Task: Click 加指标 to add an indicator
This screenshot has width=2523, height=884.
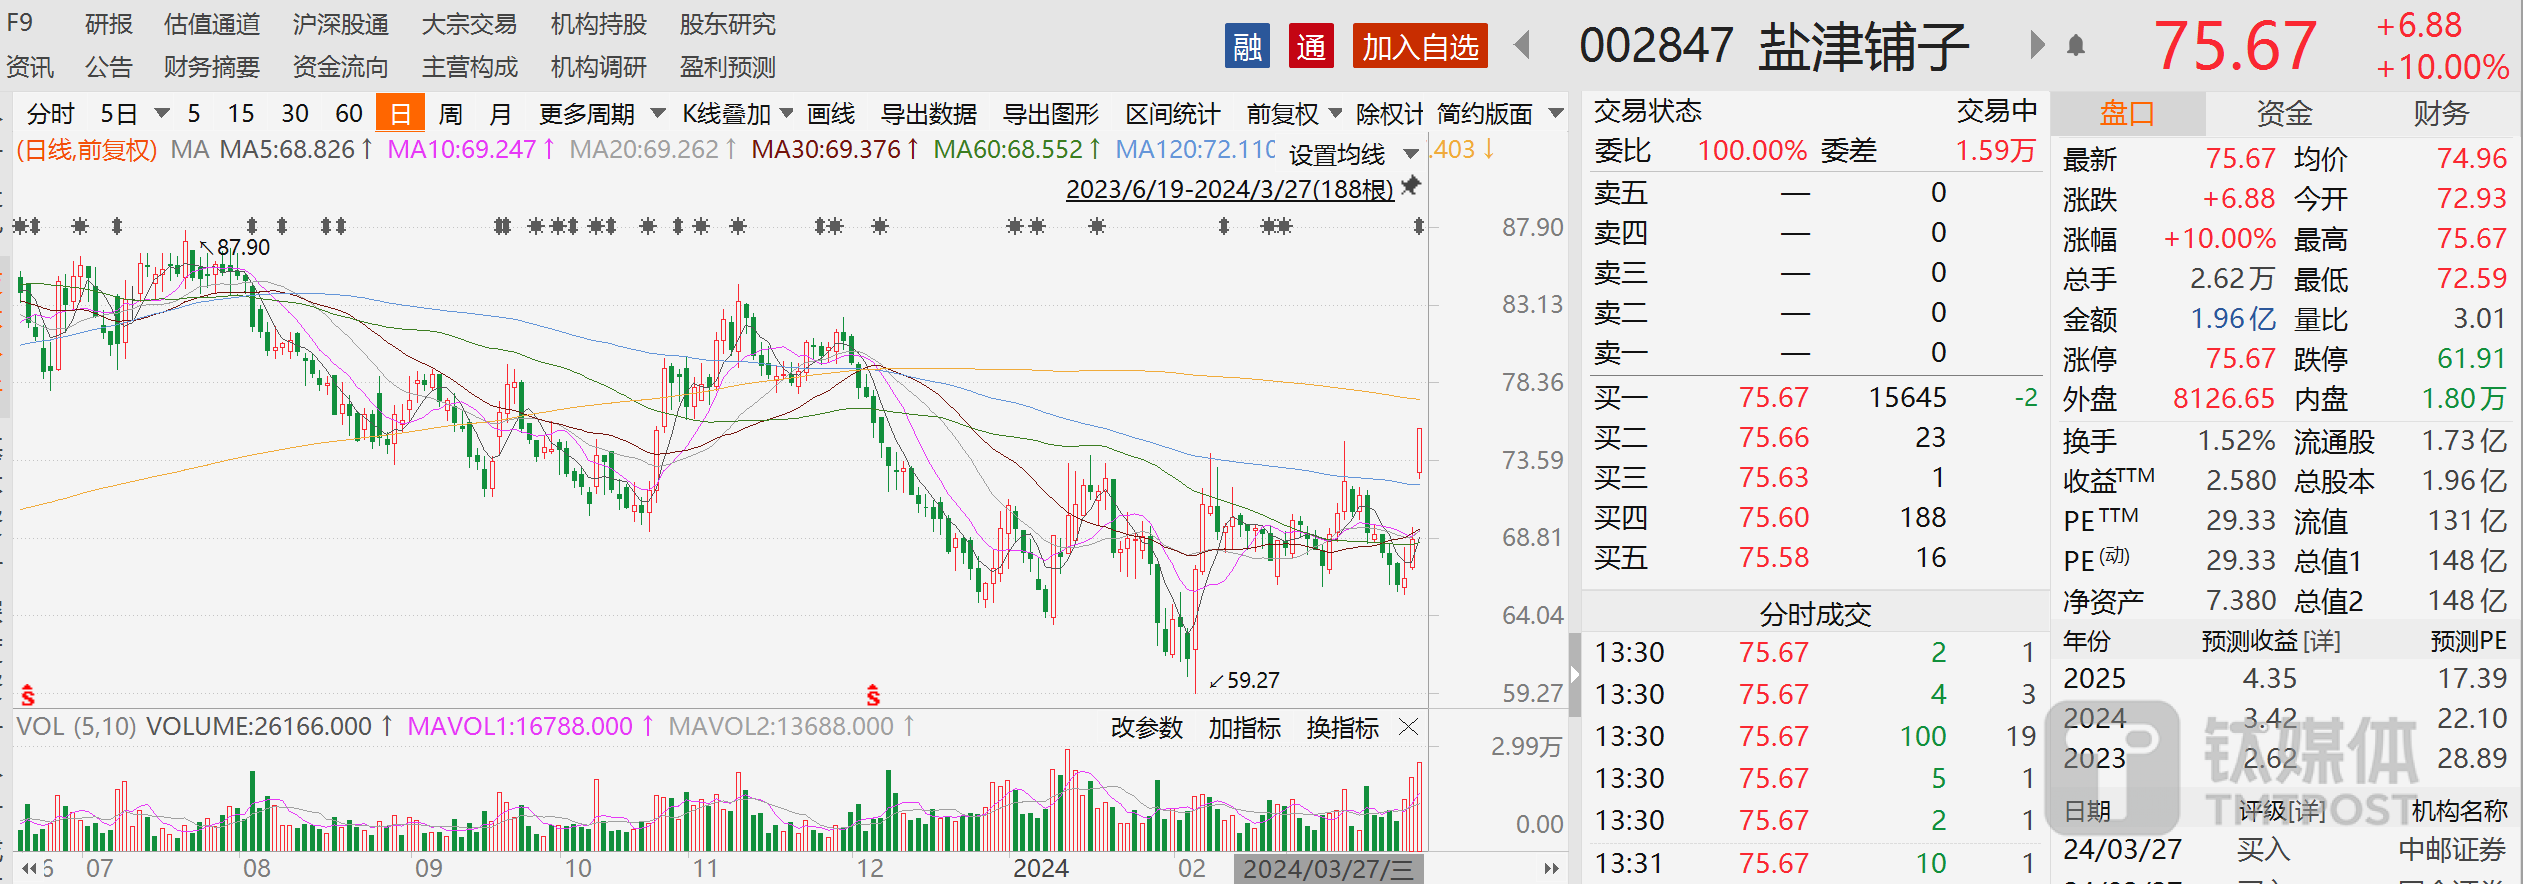Action: (x=1245, y=728)
